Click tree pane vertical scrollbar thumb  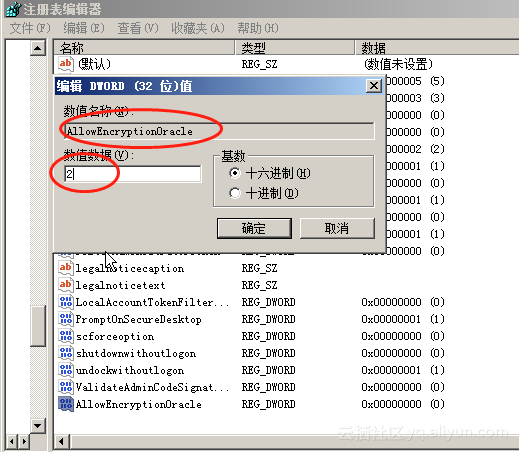[38, 326]
